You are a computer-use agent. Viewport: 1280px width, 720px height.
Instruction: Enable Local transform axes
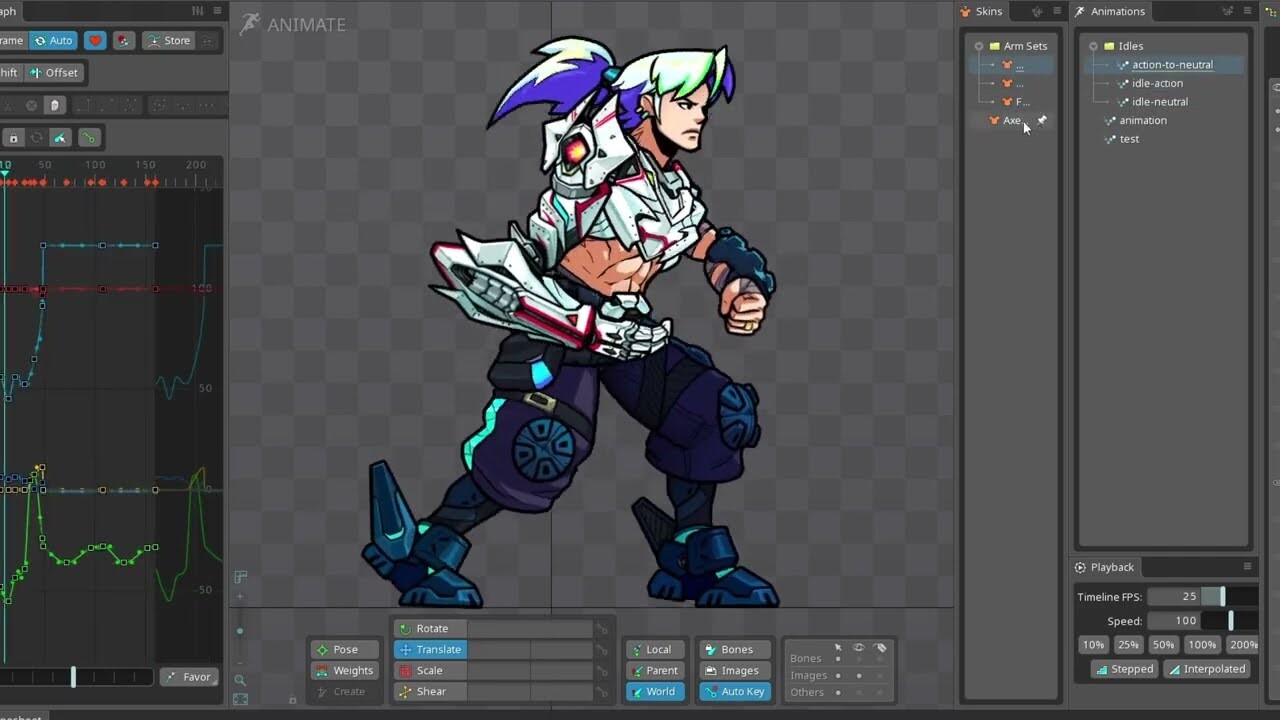coord(655,649)
